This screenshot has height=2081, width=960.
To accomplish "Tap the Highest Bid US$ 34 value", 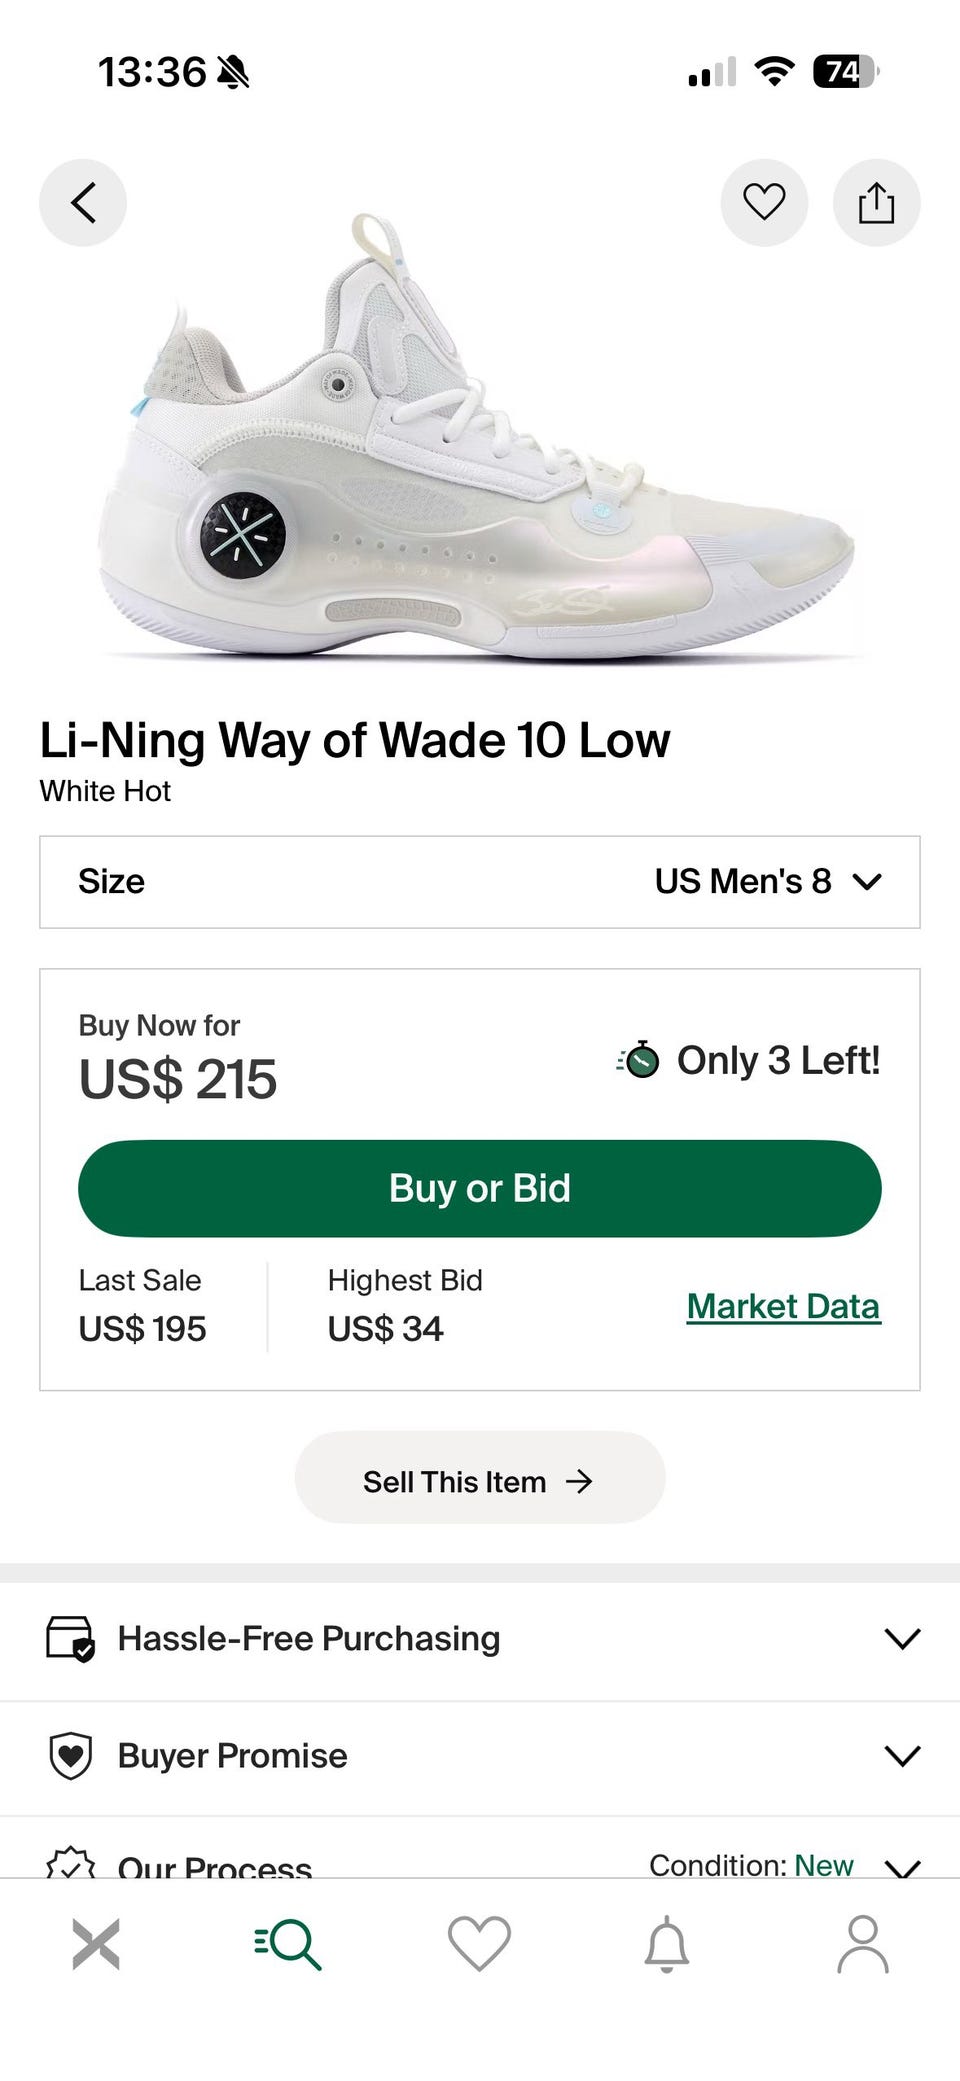I will [386, 1329].
